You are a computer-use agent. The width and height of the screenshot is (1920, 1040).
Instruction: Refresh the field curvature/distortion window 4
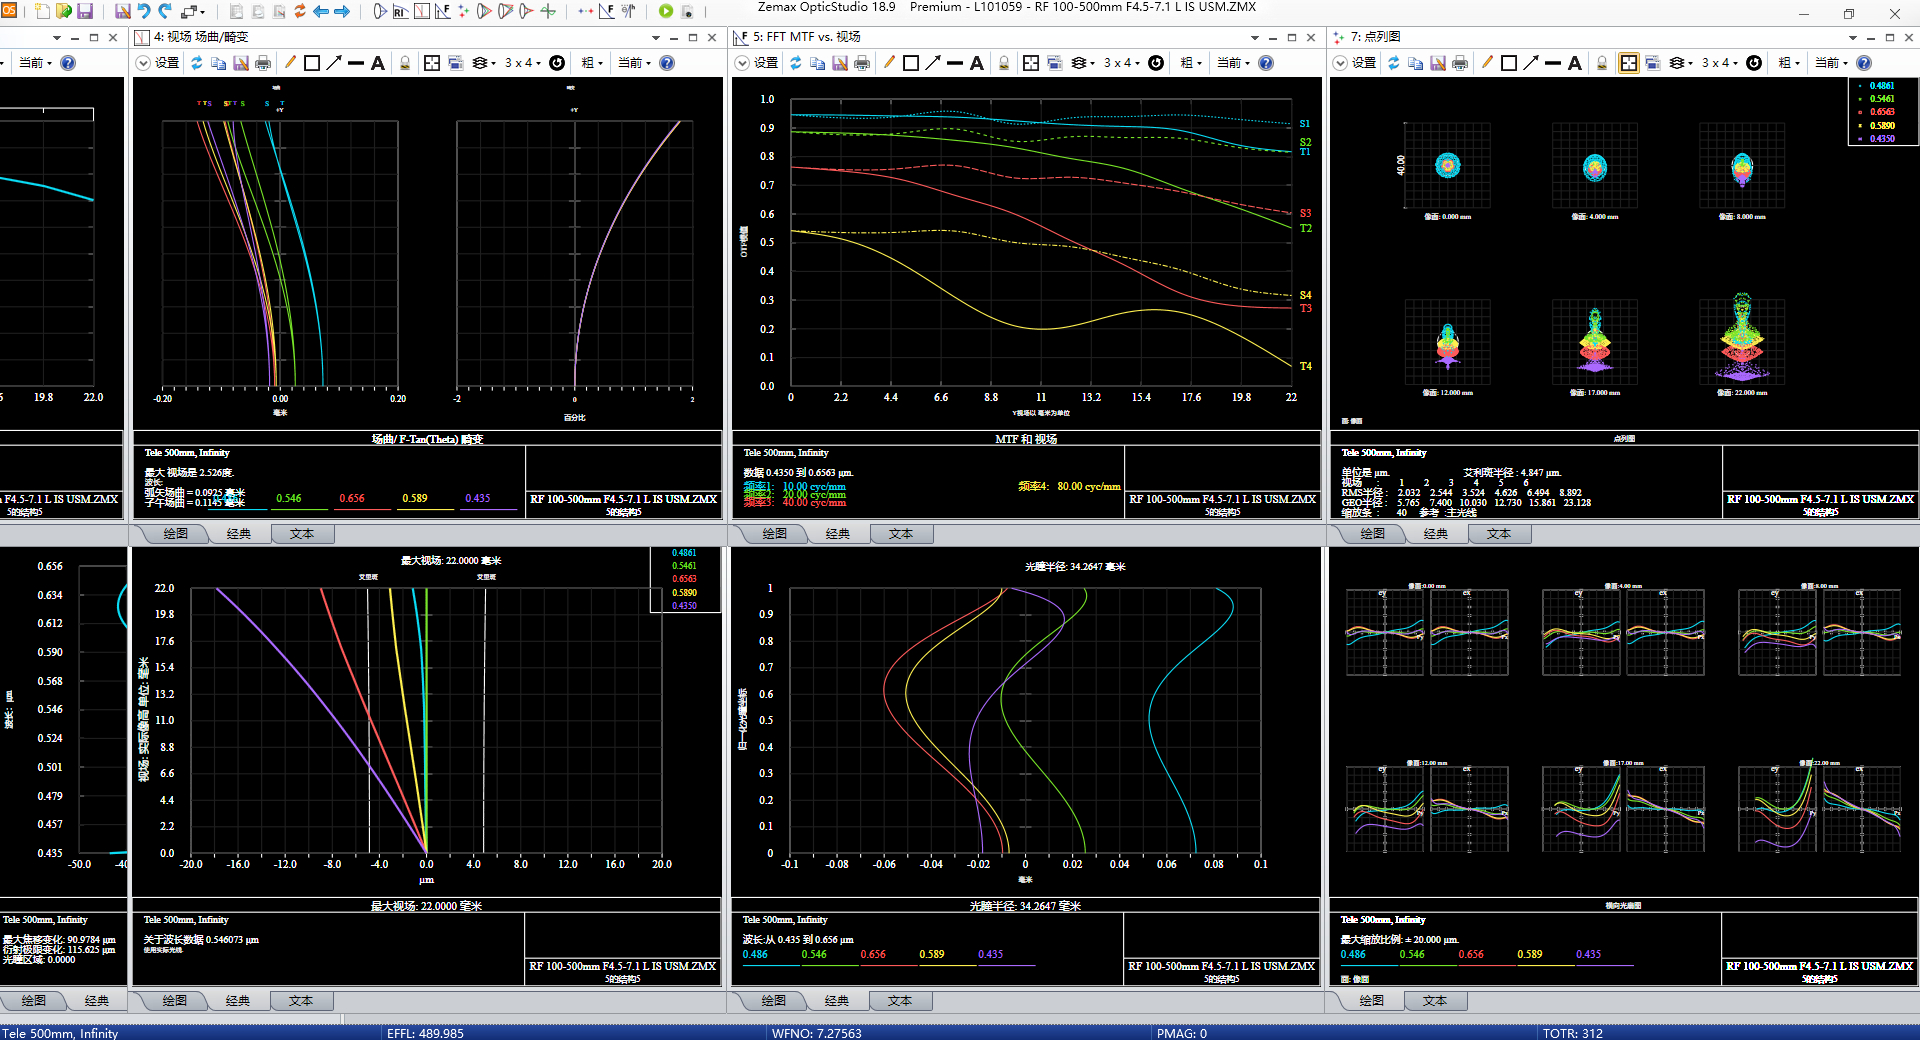197,63
